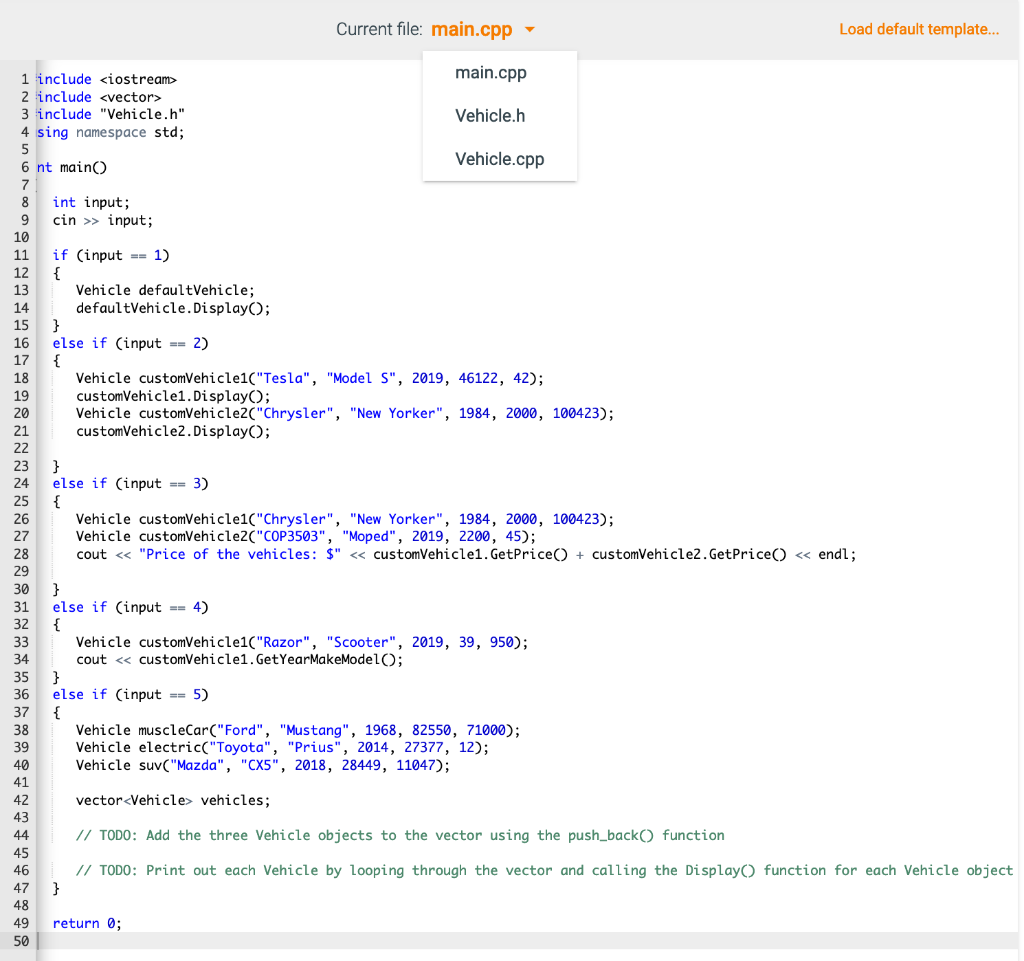Image resolution: width=1024 pixels, height=961 pixels.
Task: Click the electric Toyota Prius line
Action: click(282, 747)
